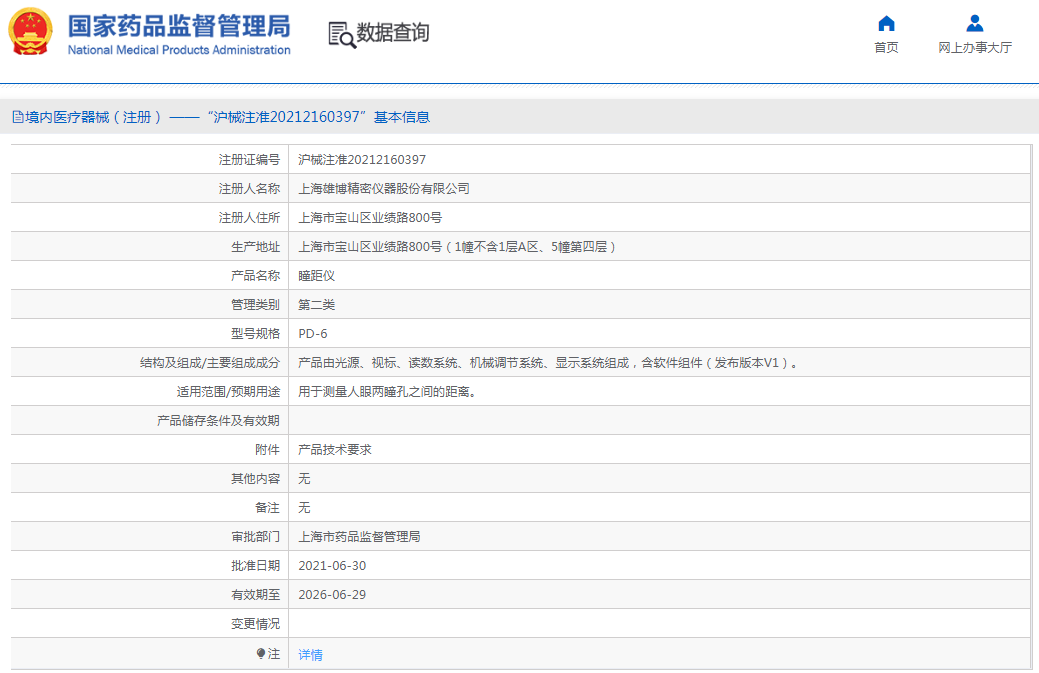Go to 首页 via its text label
Screen dimensions: 1039x673
click(x=886, y=48)
